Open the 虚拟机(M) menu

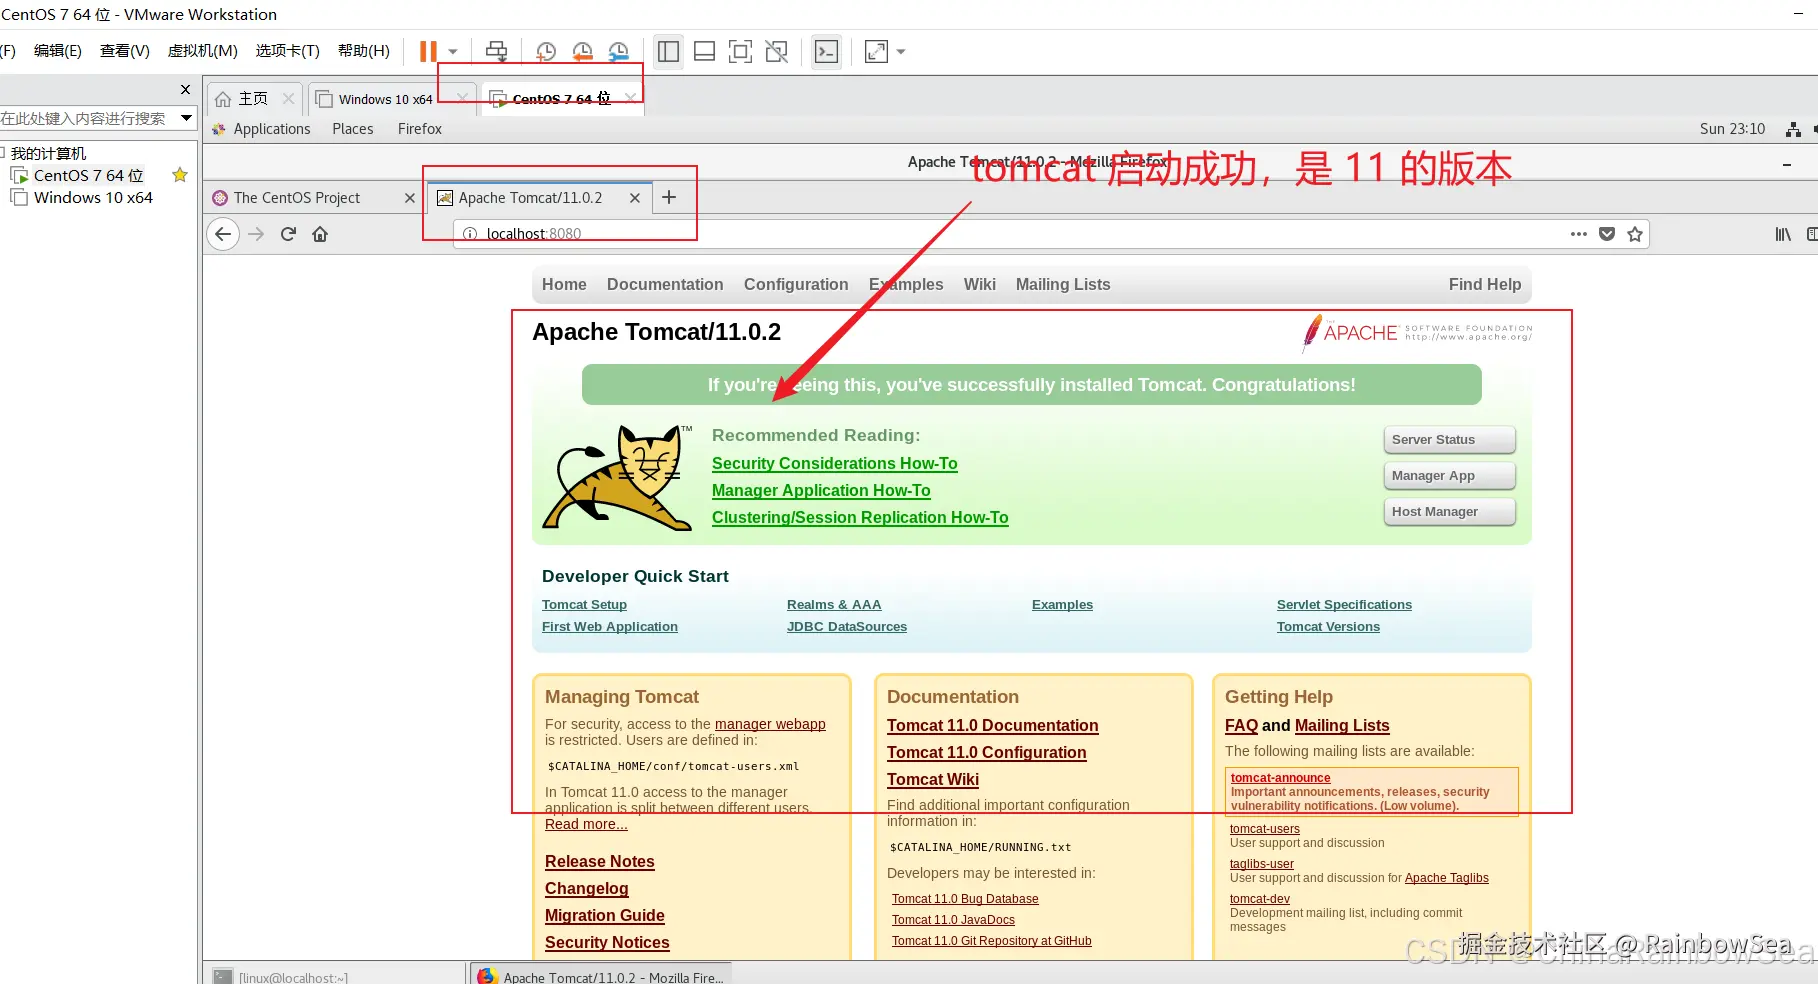[x=203, y=51]
